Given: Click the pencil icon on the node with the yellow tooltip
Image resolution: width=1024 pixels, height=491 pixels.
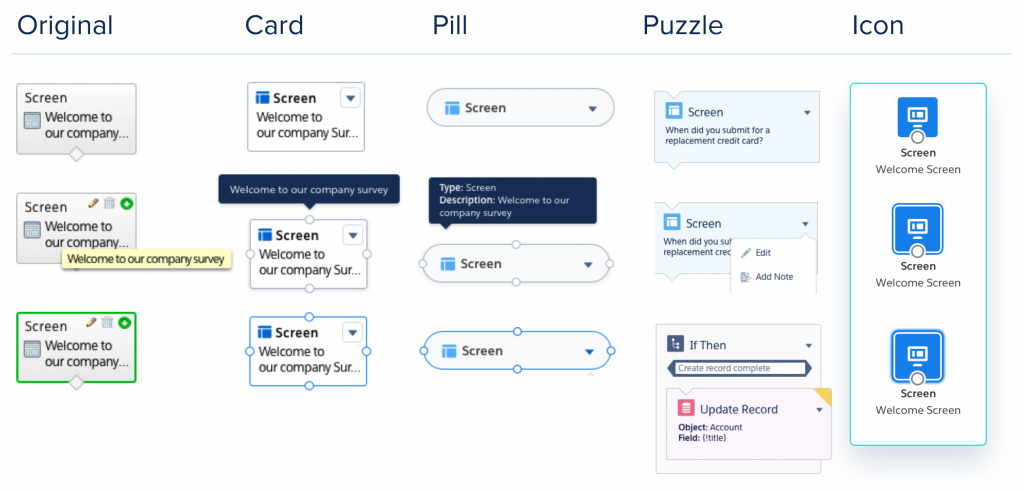Looking at the screenshot, I should pyautogui.click(x=92, y=203).
